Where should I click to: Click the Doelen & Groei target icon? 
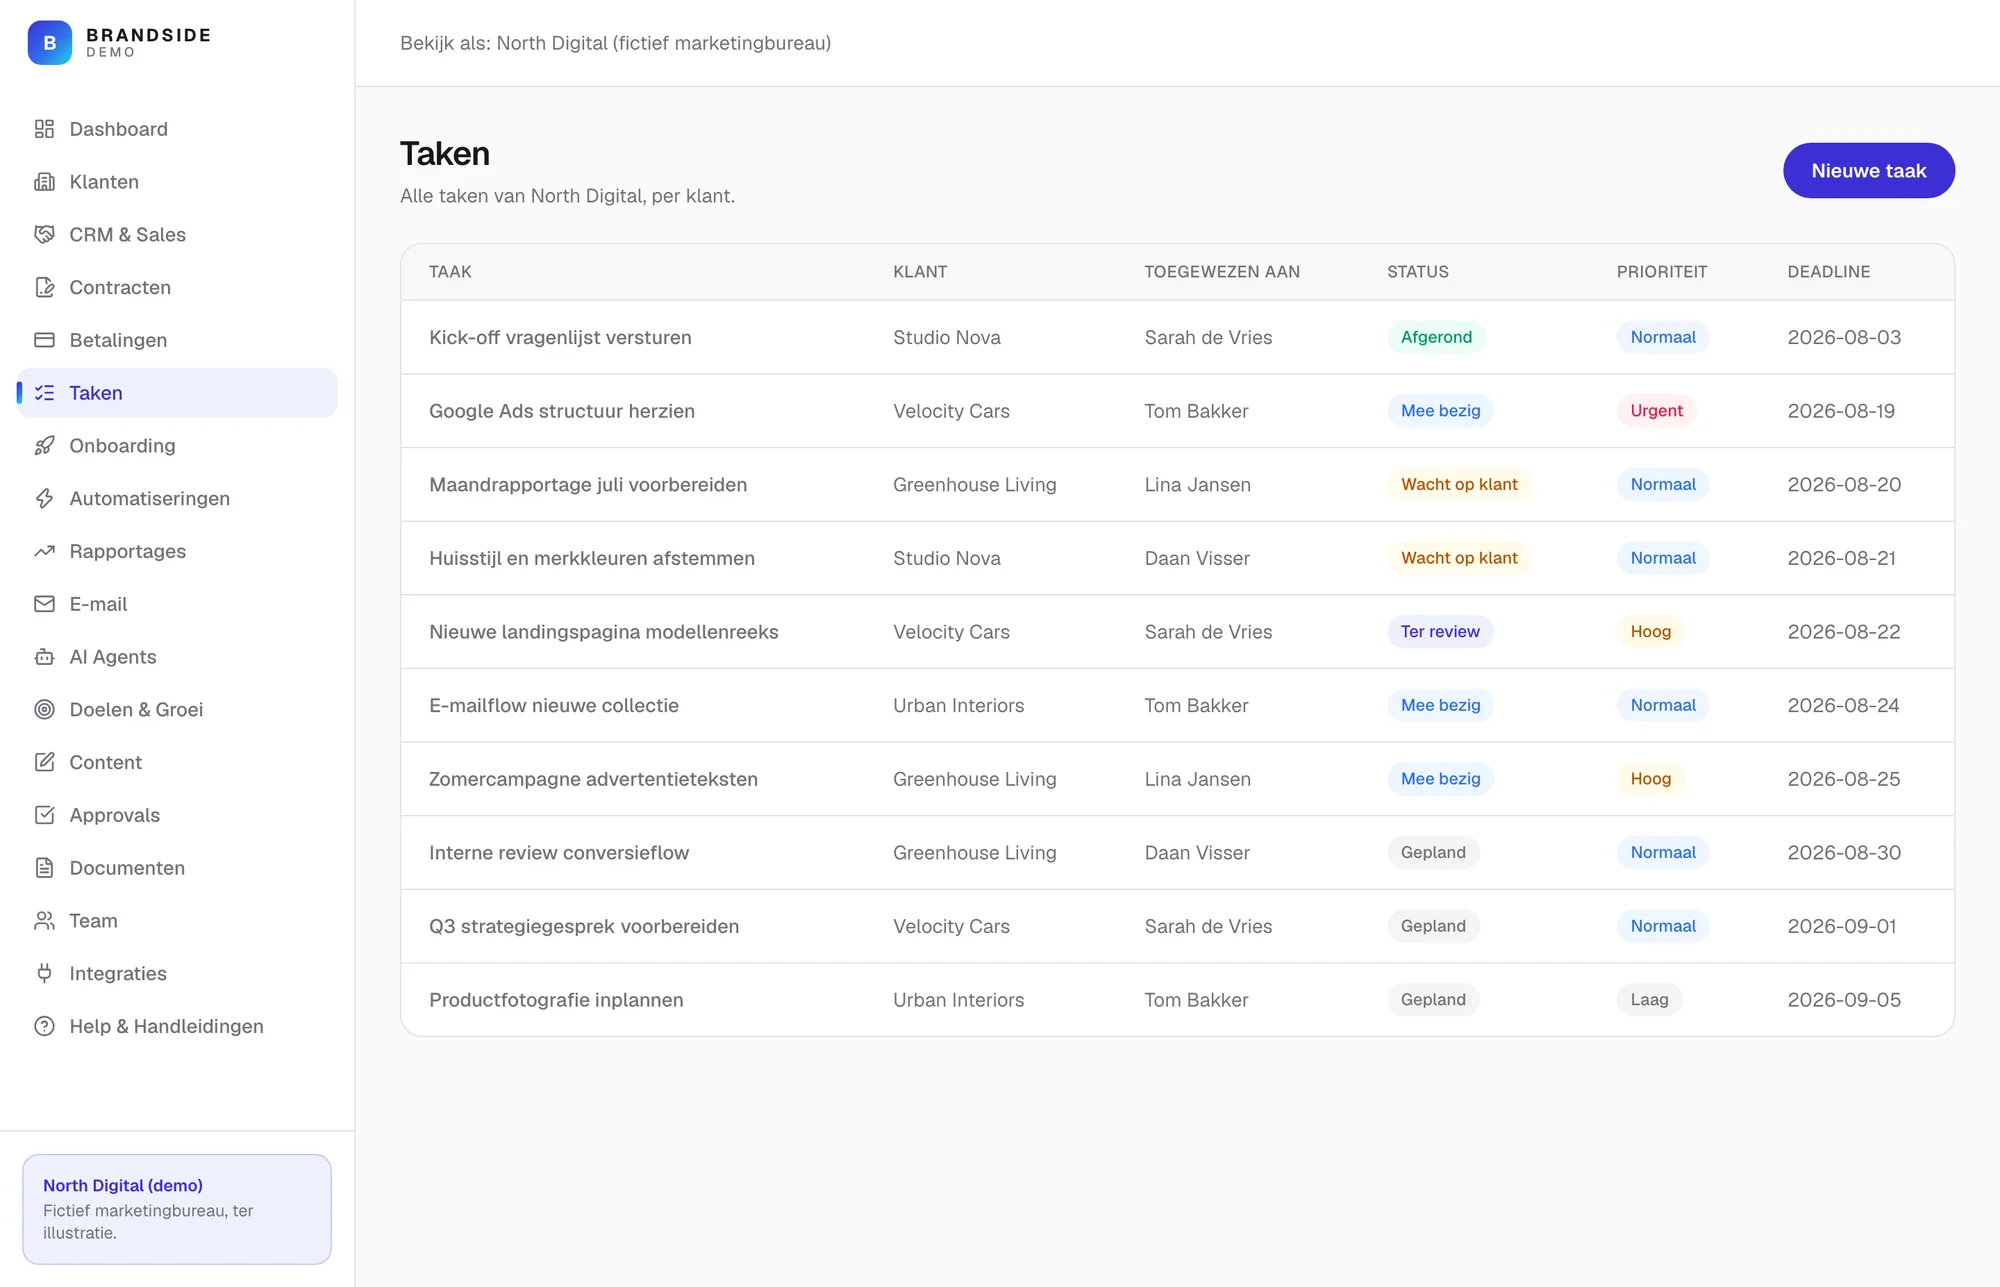point(44,710)
